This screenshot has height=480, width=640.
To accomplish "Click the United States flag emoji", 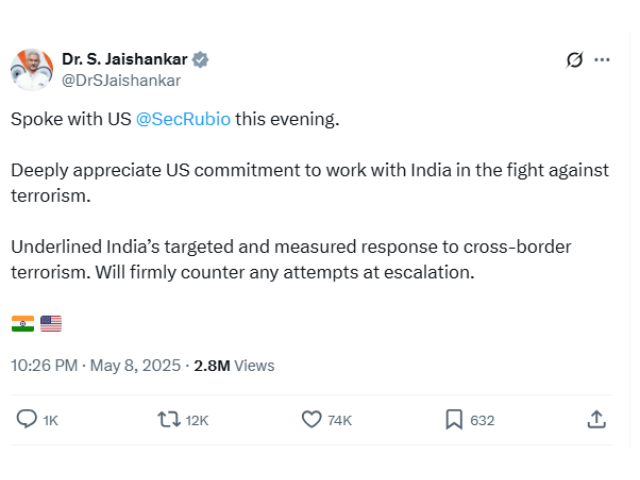I will click(x=51, y=323).
